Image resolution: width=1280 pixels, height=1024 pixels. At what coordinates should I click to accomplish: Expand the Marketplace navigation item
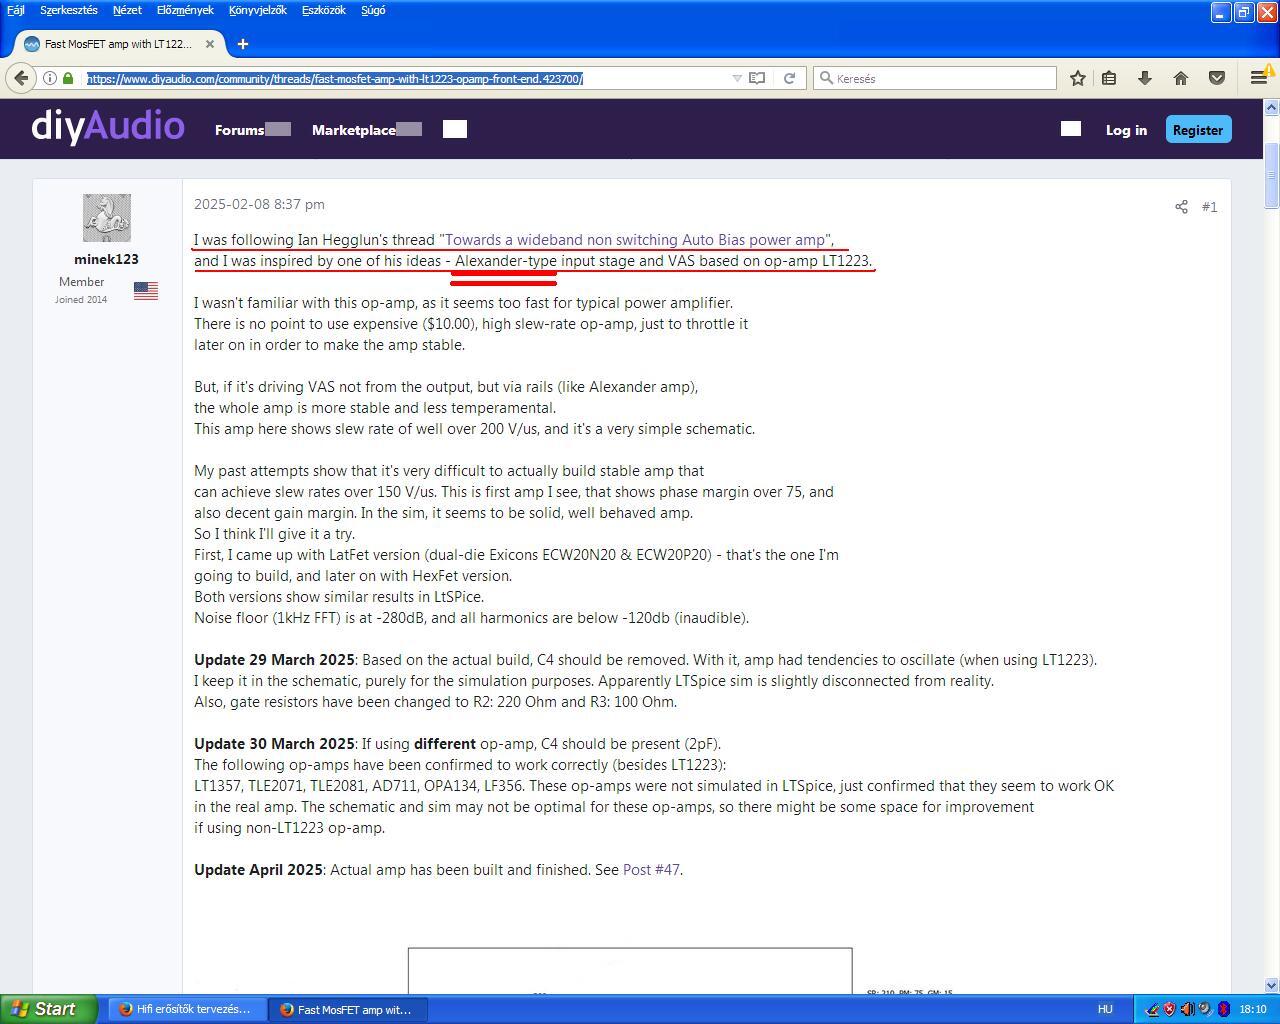point(367,130)
